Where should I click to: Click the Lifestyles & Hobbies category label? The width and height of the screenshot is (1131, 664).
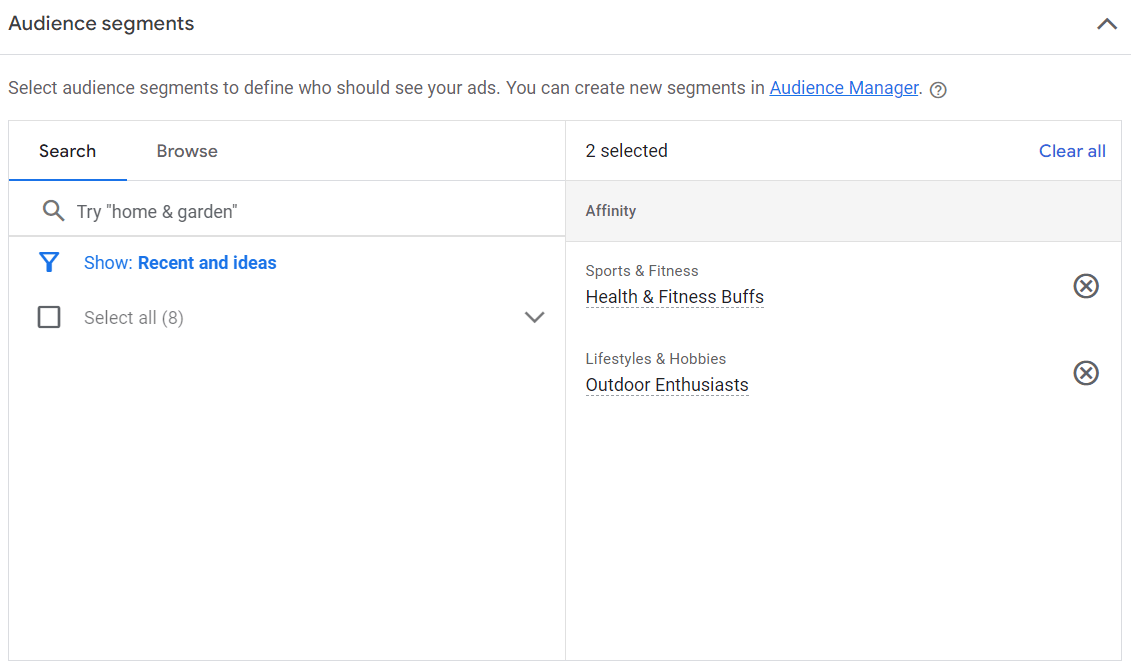click(x=655, y=358)
